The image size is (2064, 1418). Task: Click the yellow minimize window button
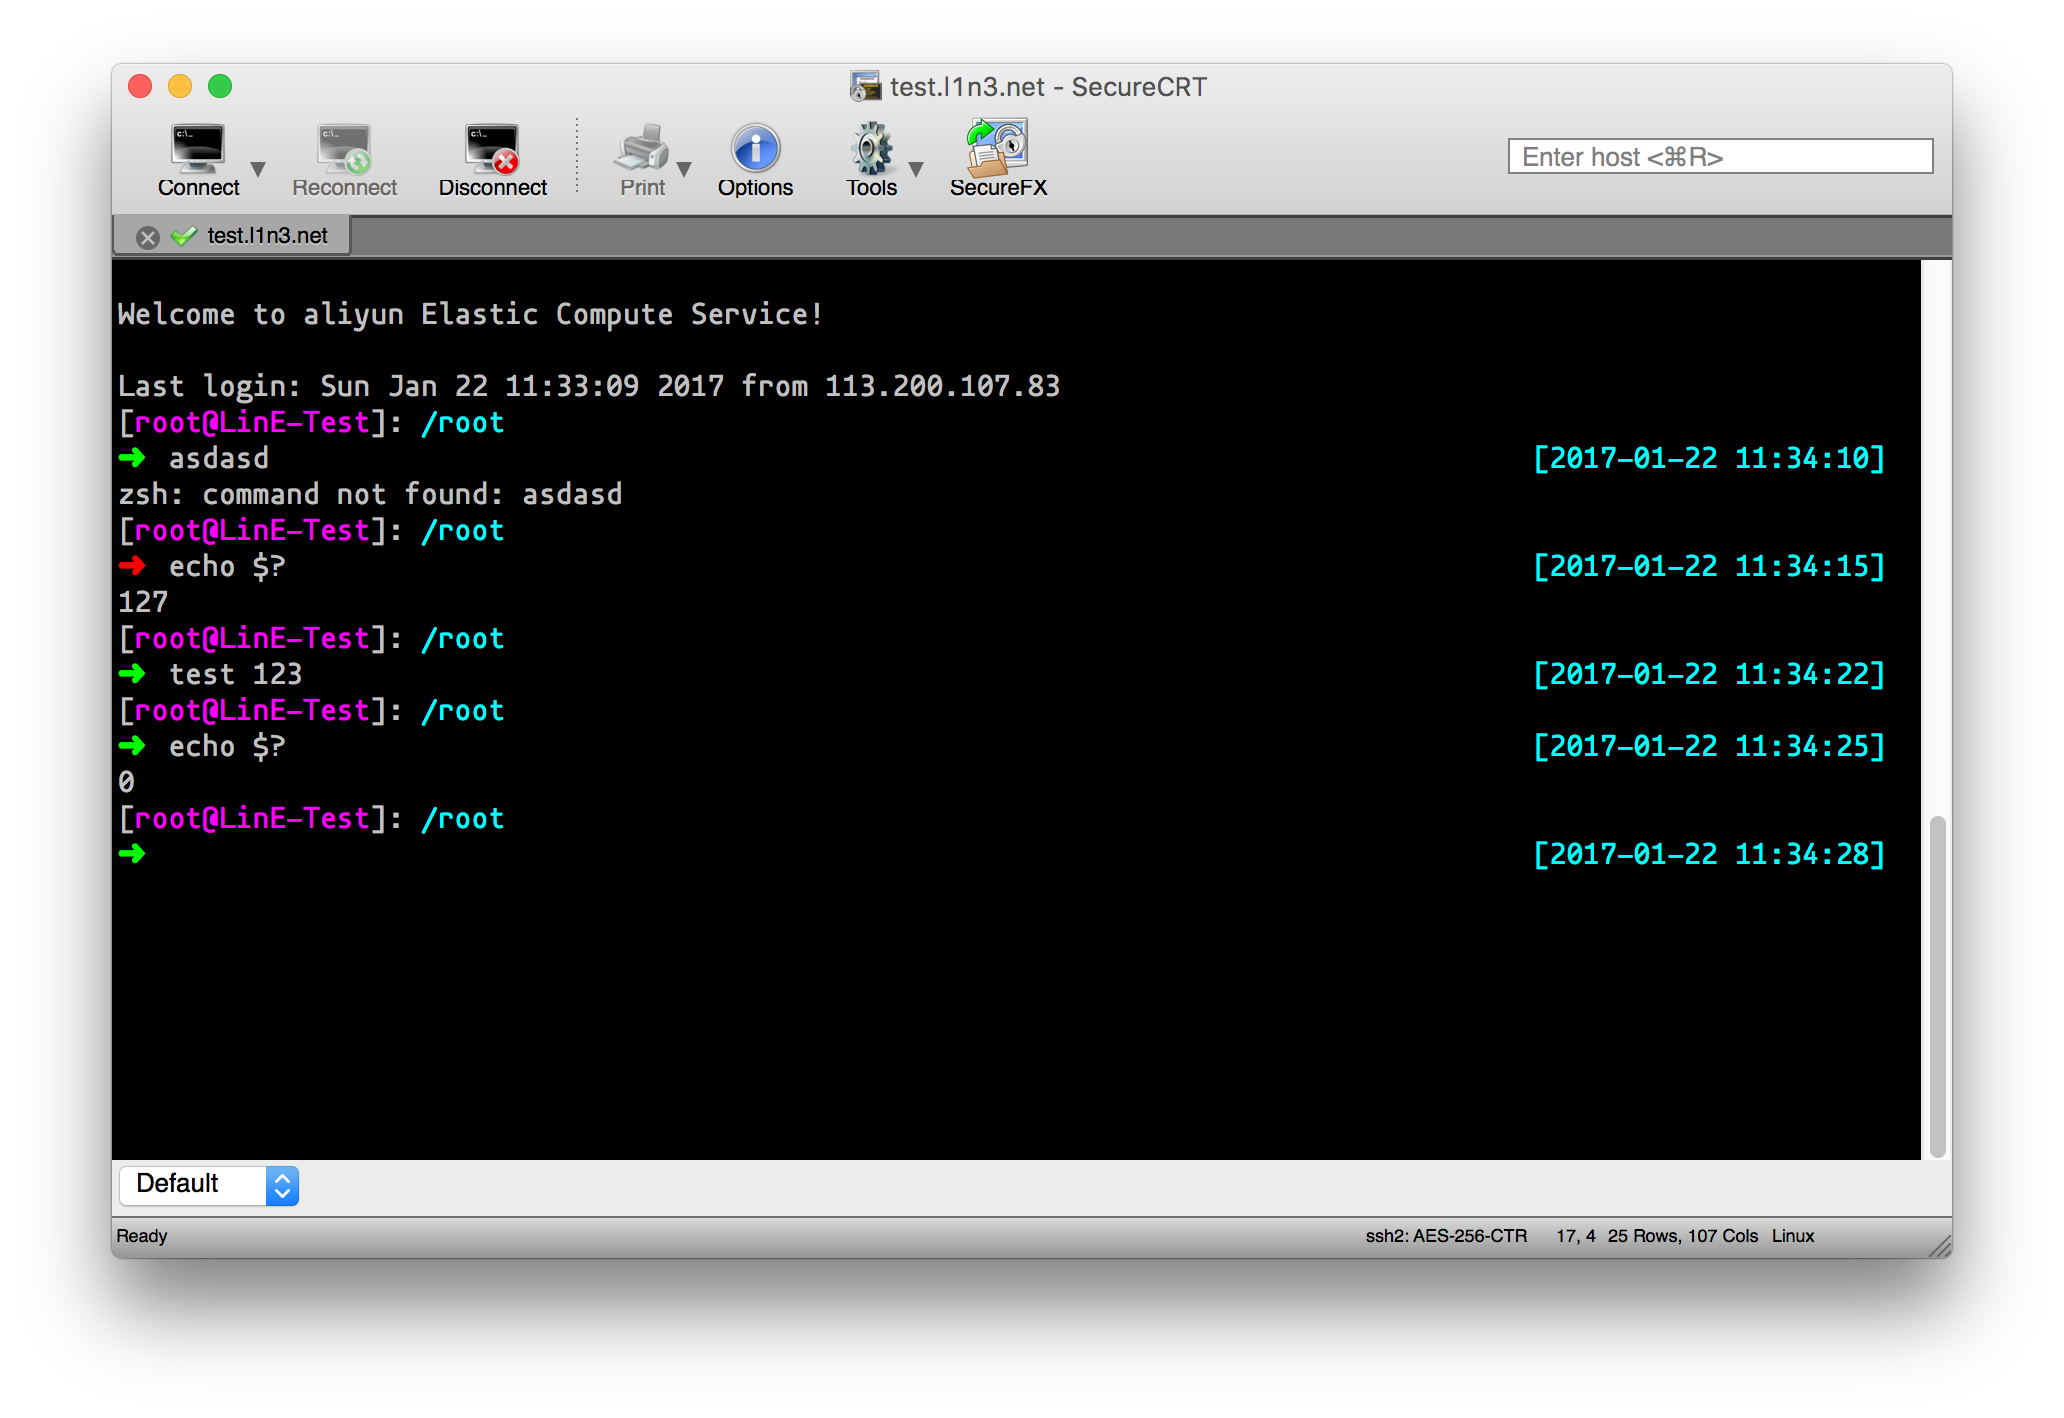[180, 87]
